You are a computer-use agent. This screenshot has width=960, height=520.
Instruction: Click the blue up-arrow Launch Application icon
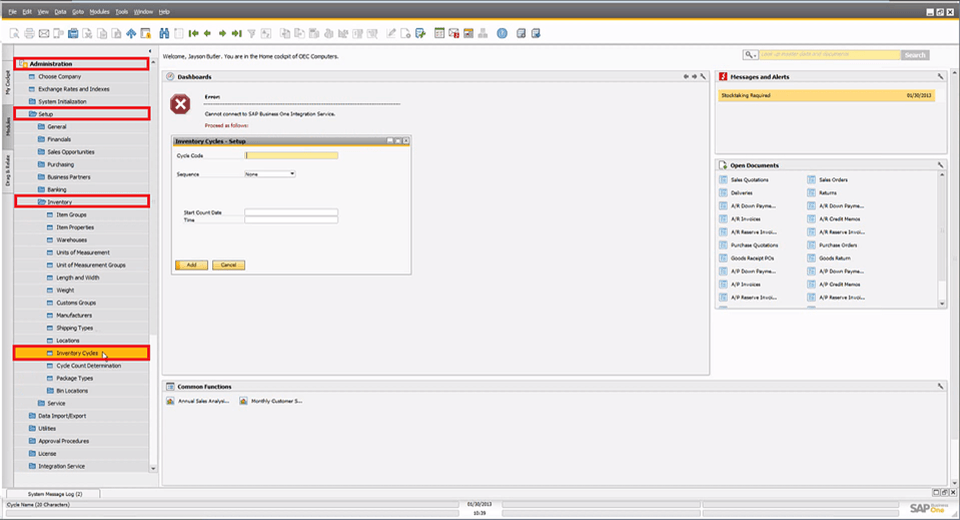(131, 34)
